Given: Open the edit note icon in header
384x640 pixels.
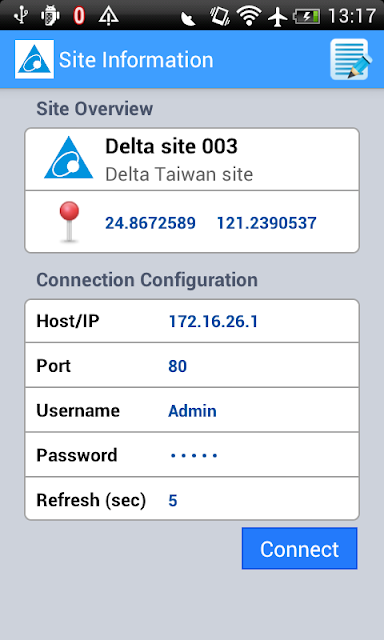Looking at the screenshot, I should (x=351, y=59).
